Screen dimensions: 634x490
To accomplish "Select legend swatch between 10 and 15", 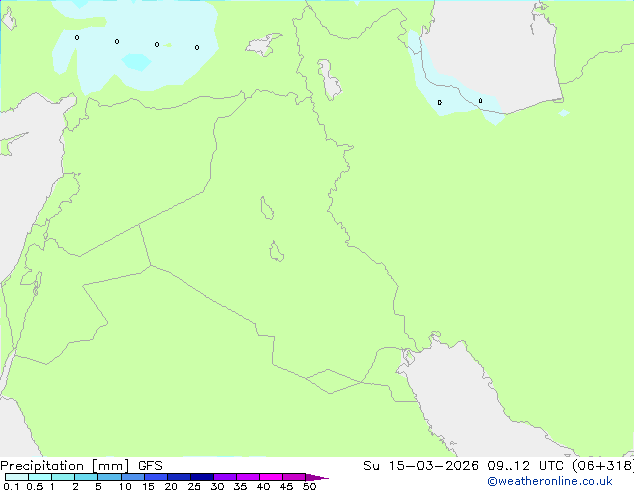I will click(133, 477).
